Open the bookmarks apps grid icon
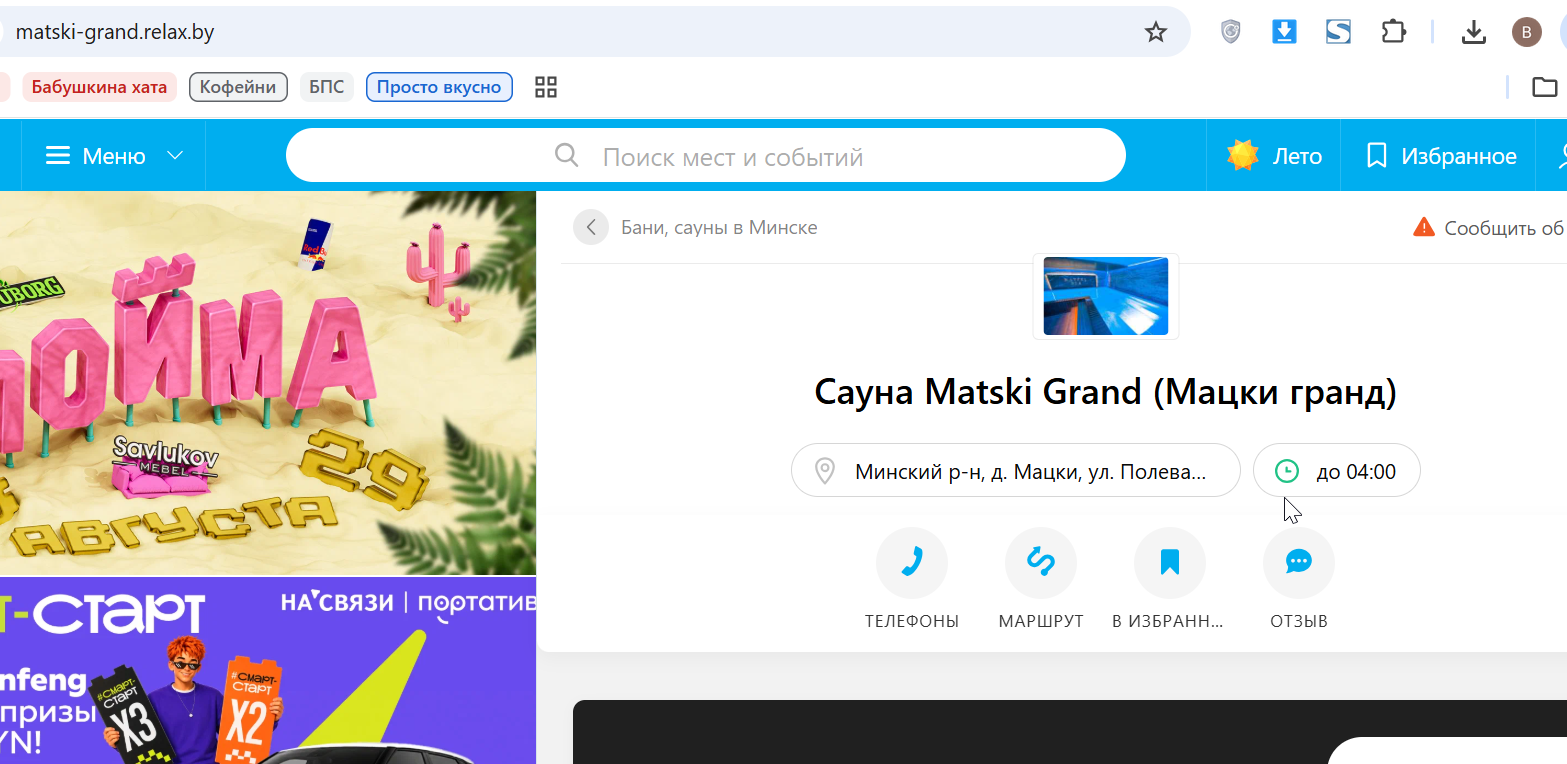This screenshot has height=764, width=1567. 546,87
